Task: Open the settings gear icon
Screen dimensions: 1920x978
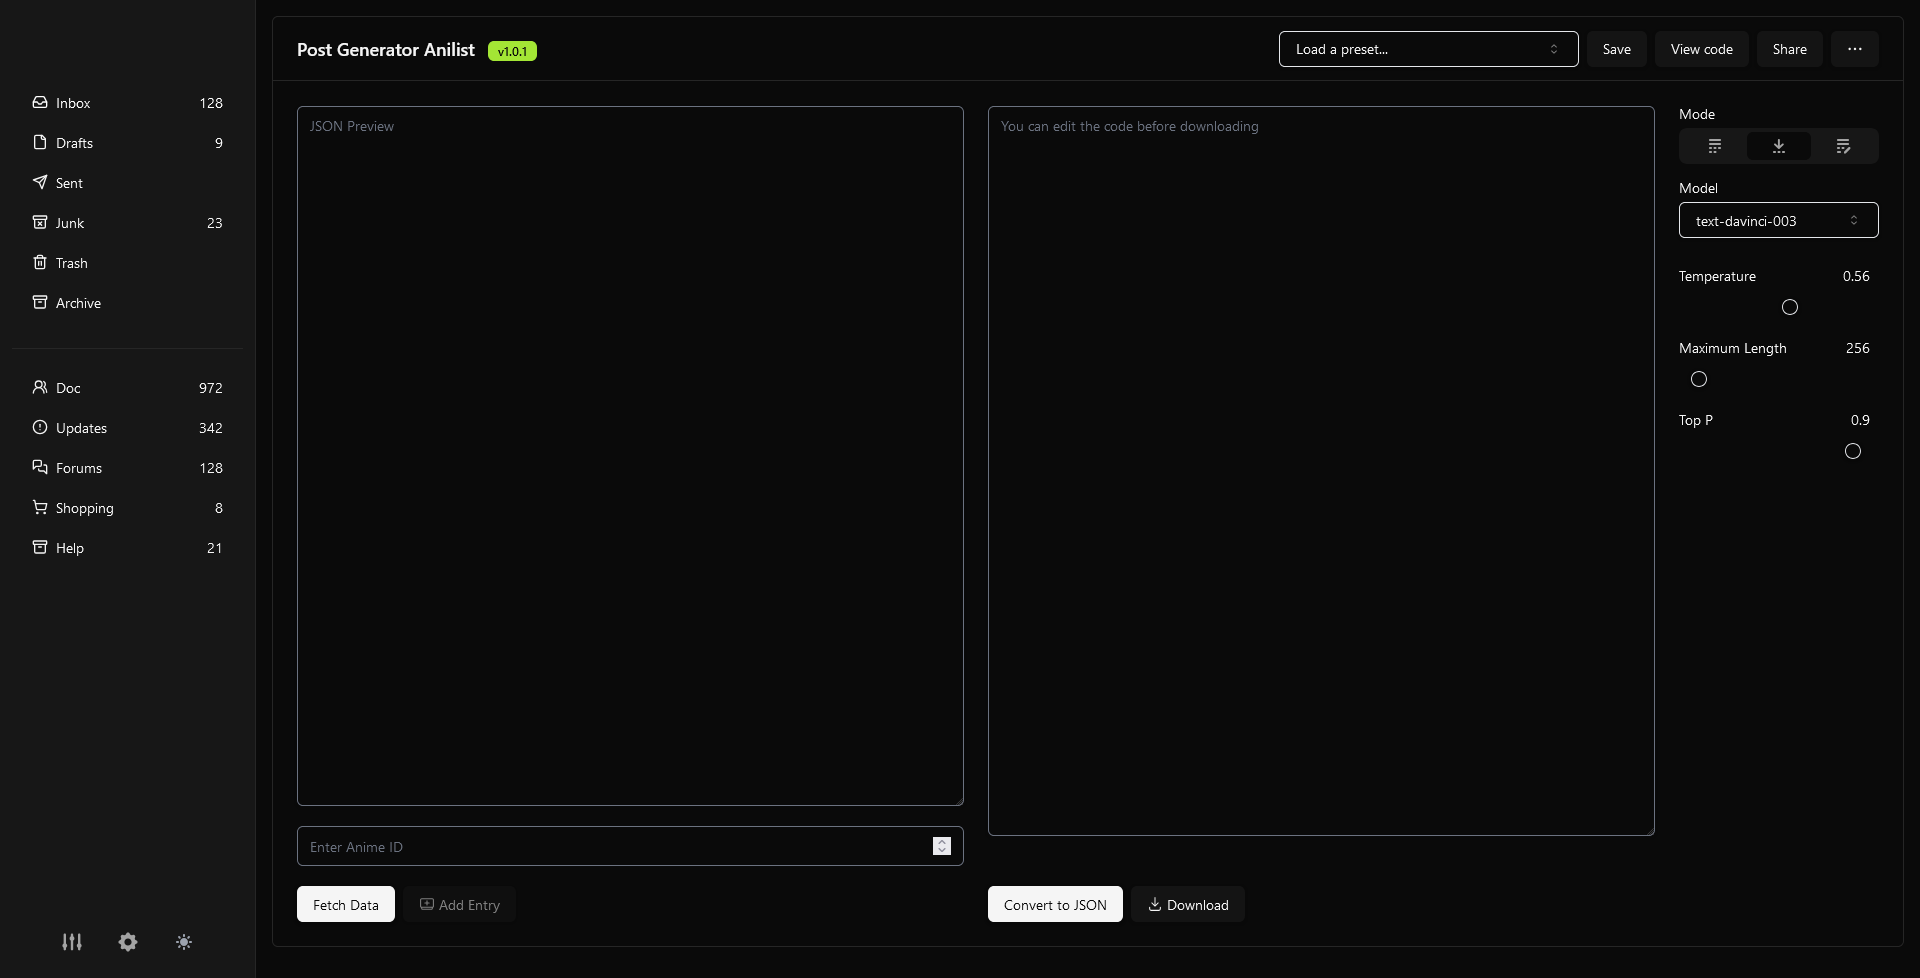Action: pos(128,942)
